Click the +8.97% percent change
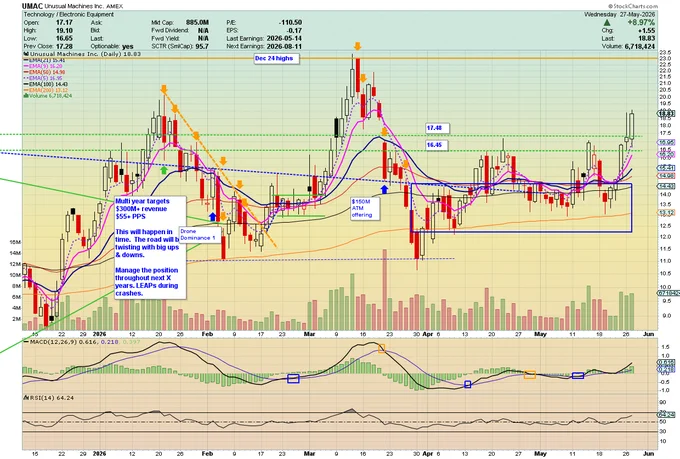The height and width of the screenshot is (459, 680). coord(639,23)
